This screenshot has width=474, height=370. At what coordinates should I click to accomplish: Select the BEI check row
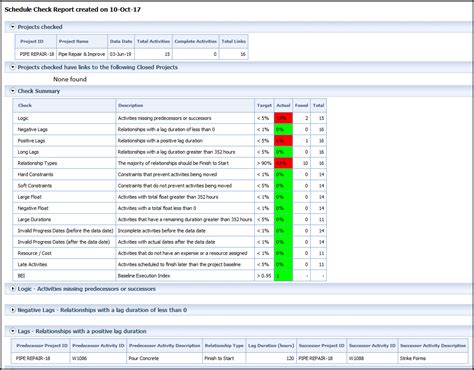170,276
